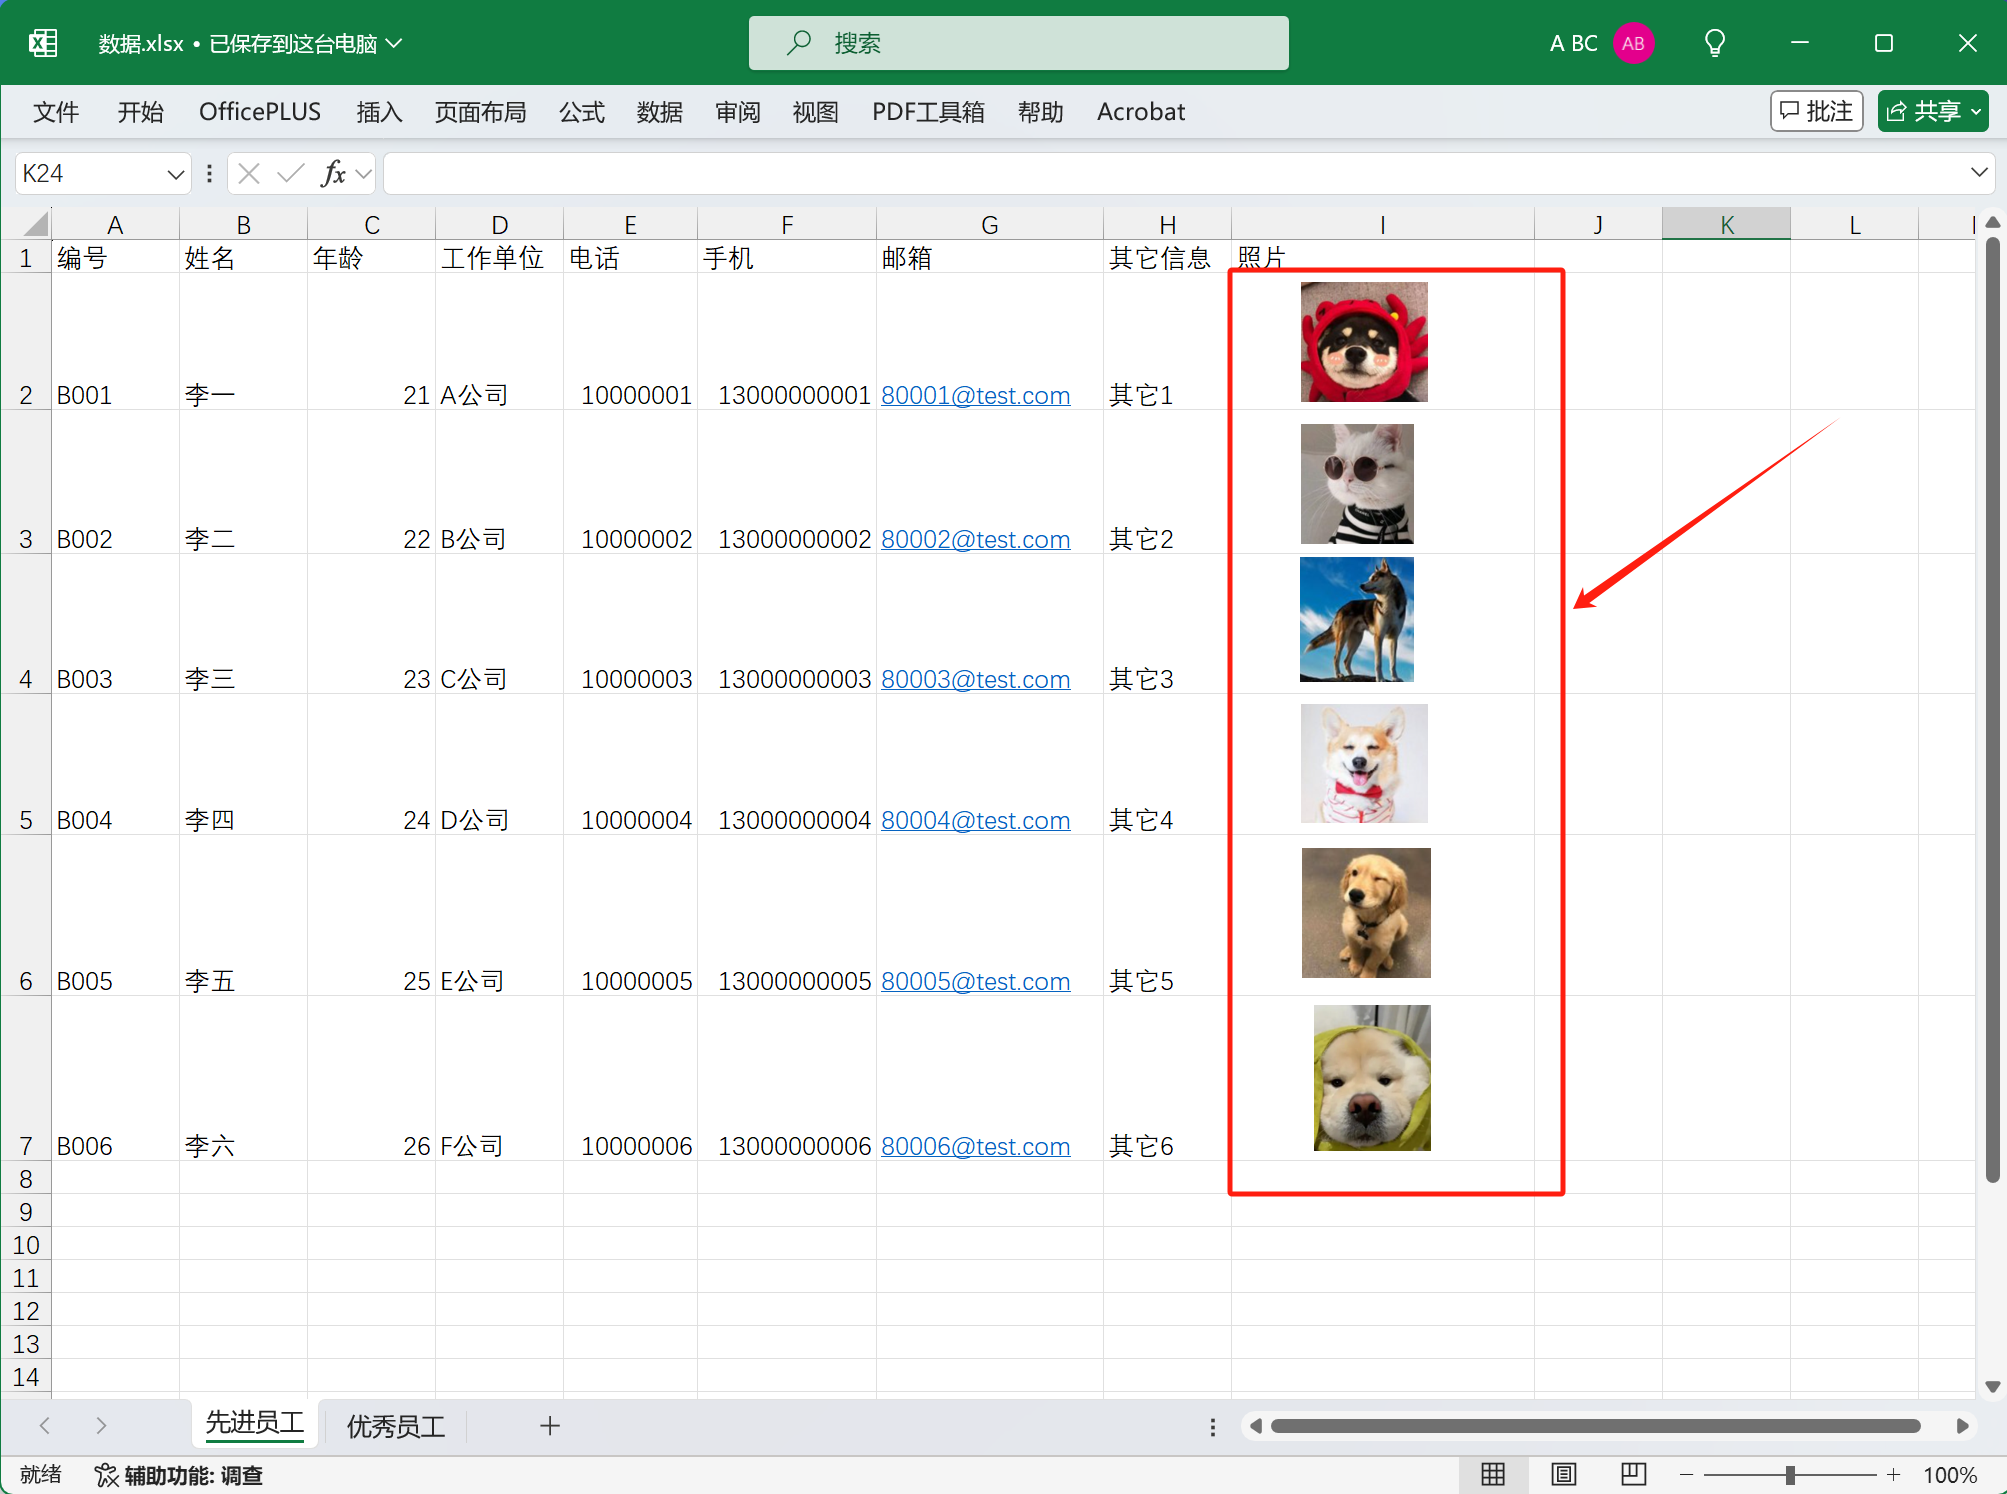Select the red-hat dog photo thumbnail

[1363, 342]
